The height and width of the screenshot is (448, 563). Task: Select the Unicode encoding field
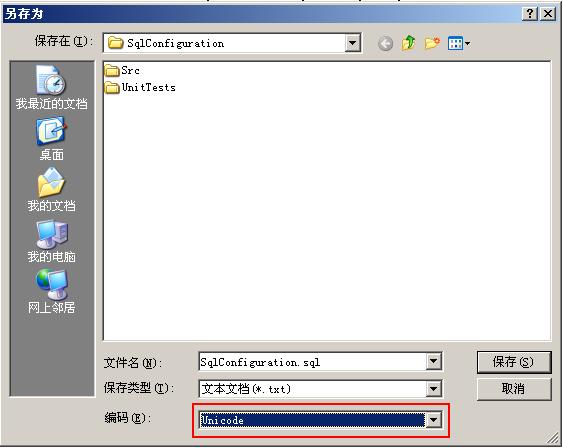(x=312, y=420)
